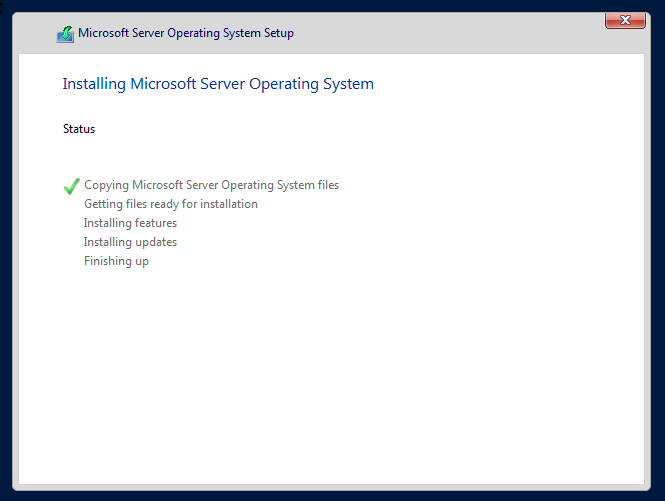Click the dark blue background outside the window

click(x=331, y=5)
